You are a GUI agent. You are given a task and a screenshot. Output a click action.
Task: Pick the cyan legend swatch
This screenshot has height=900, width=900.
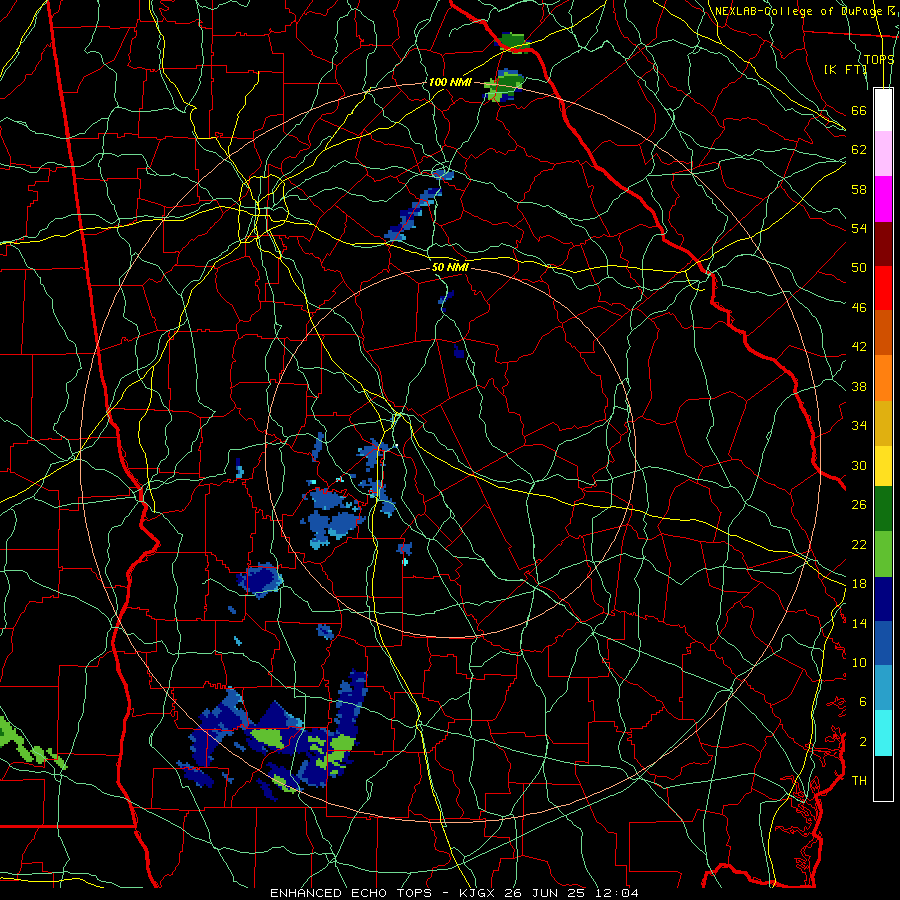(883, 733)
